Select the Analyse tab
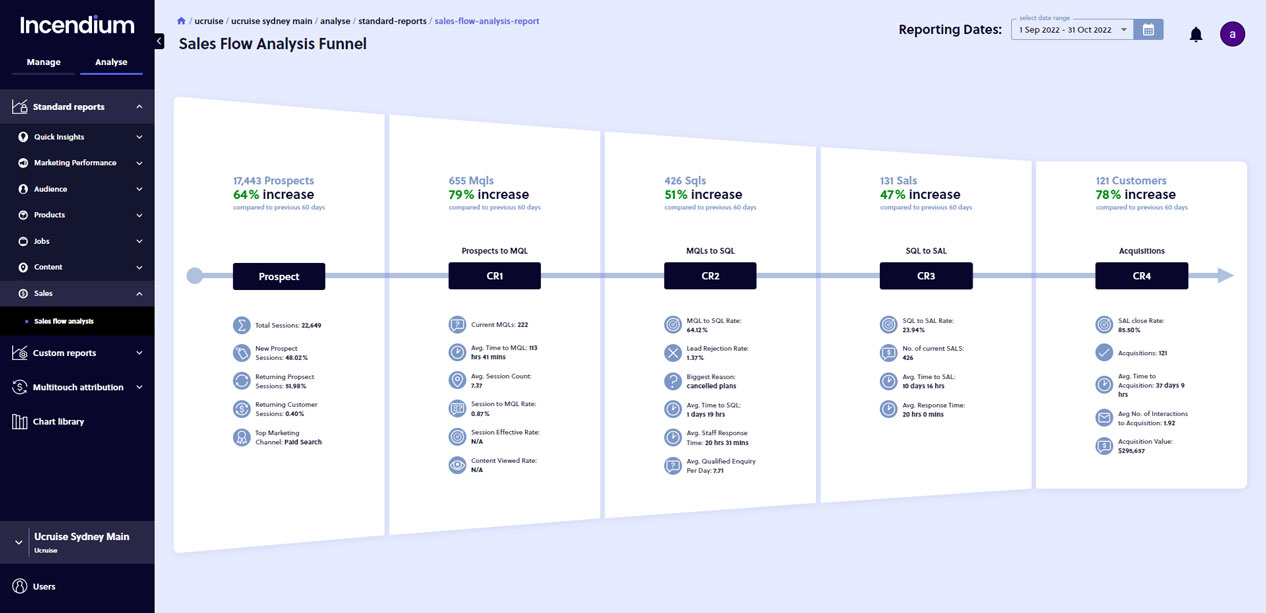Screen dimensions: 1266x613 [x=111, y=62]
